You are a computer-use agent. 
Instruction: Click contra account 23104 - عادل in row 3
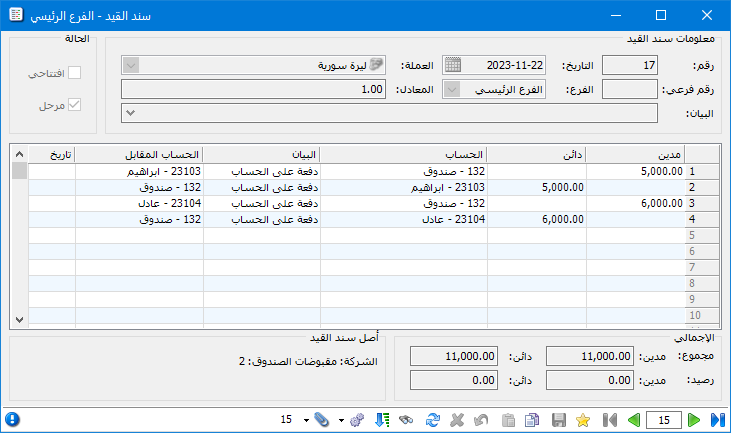point(139,203)
